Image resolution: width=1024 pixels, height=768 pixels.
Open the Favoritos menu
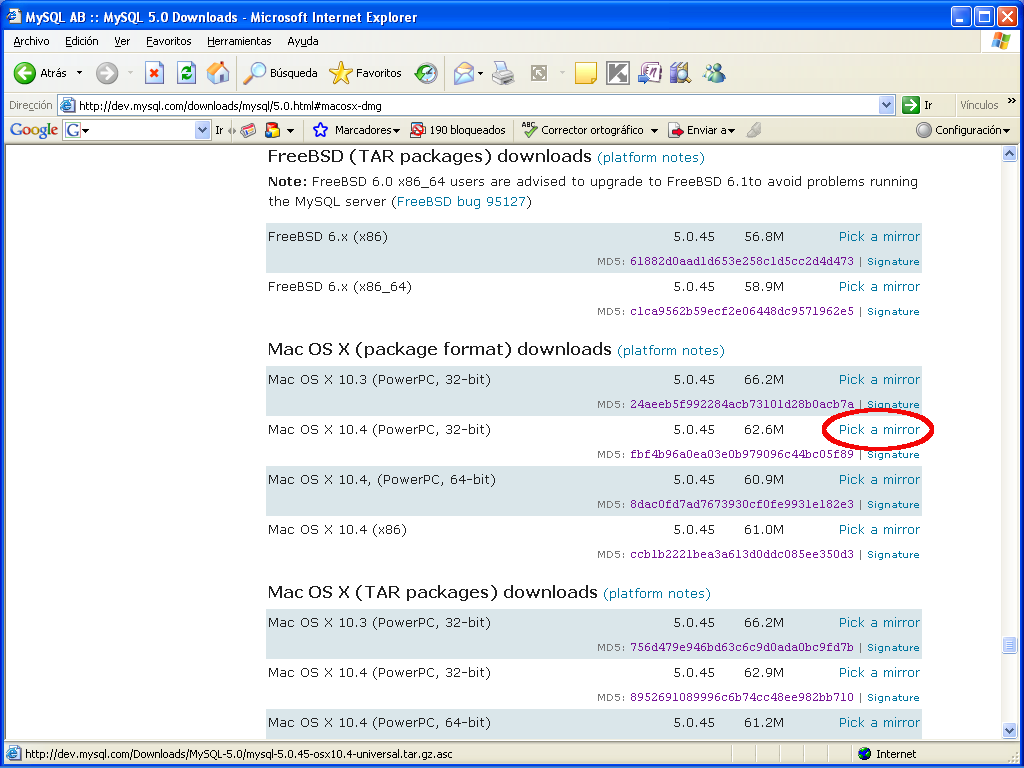[168, 41]
